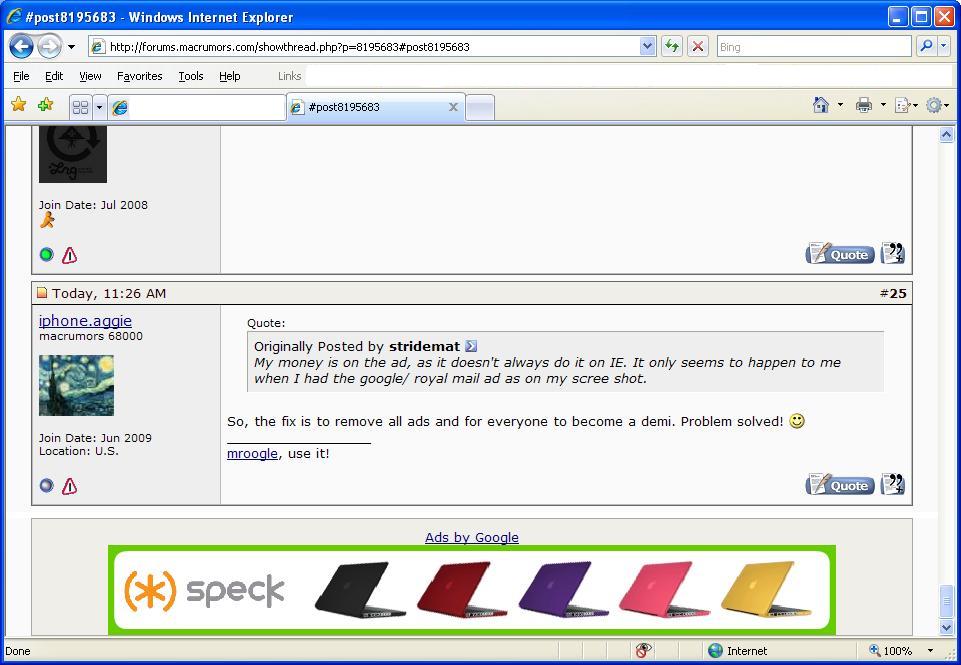
Task: Stop loading with the red X icon
Action: pyautogui.click(x=697, y=47)
